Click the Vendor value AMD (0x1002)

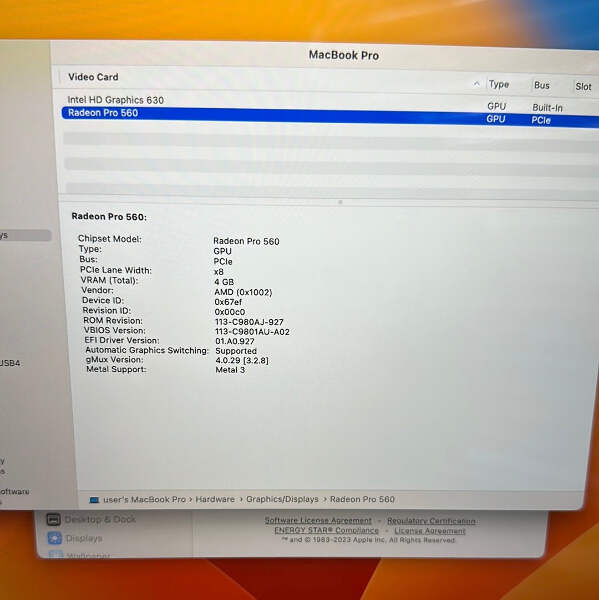pos(243,292)
